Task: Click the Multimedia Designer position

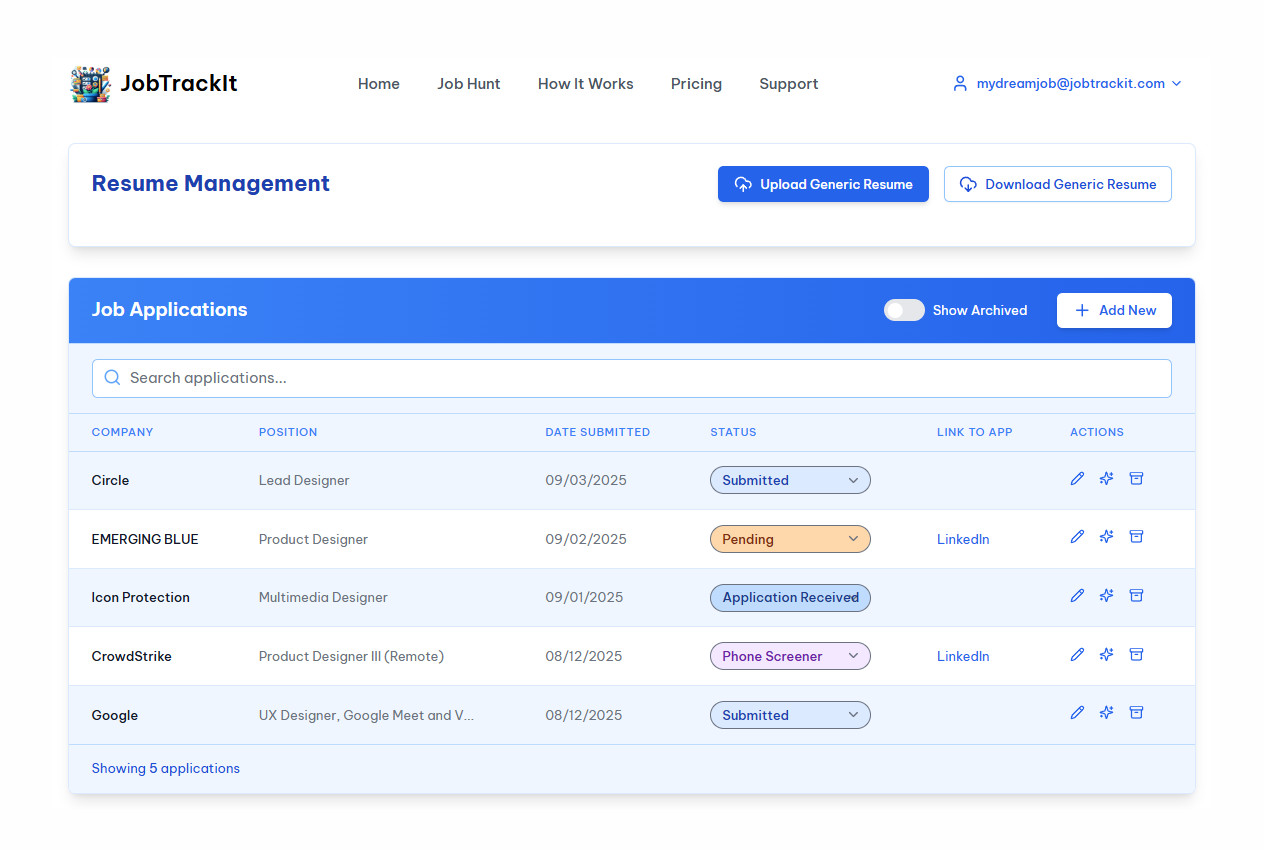Action: [323, 597]
